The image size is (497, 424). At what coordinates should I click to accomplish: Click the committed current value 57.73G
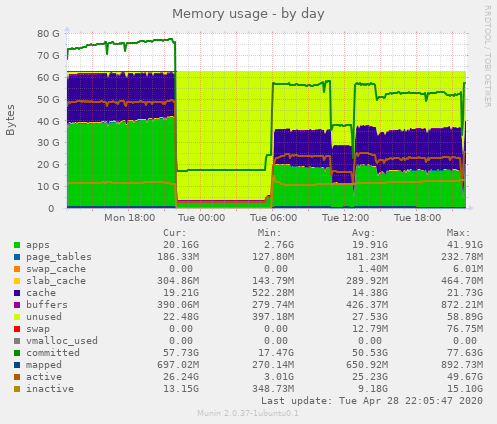coord(181,353)
